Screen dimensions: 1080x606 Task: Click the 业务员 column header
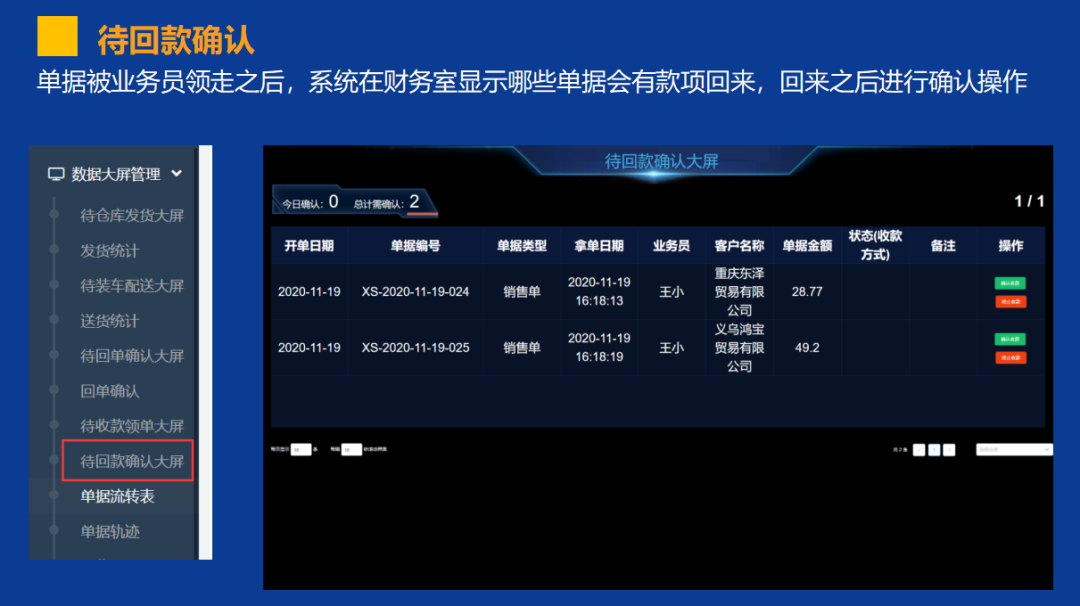[672, 246]
